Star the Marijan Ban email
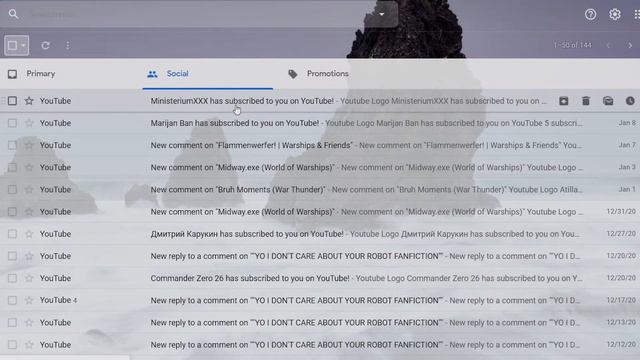Viewport: 640px width, 360px height. click(x=29, y=123)
